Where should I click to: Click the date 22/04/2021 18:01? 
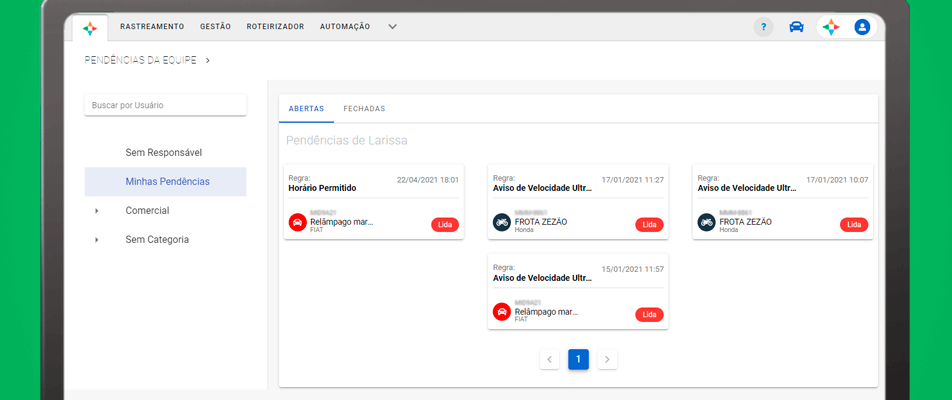[428, 180]
